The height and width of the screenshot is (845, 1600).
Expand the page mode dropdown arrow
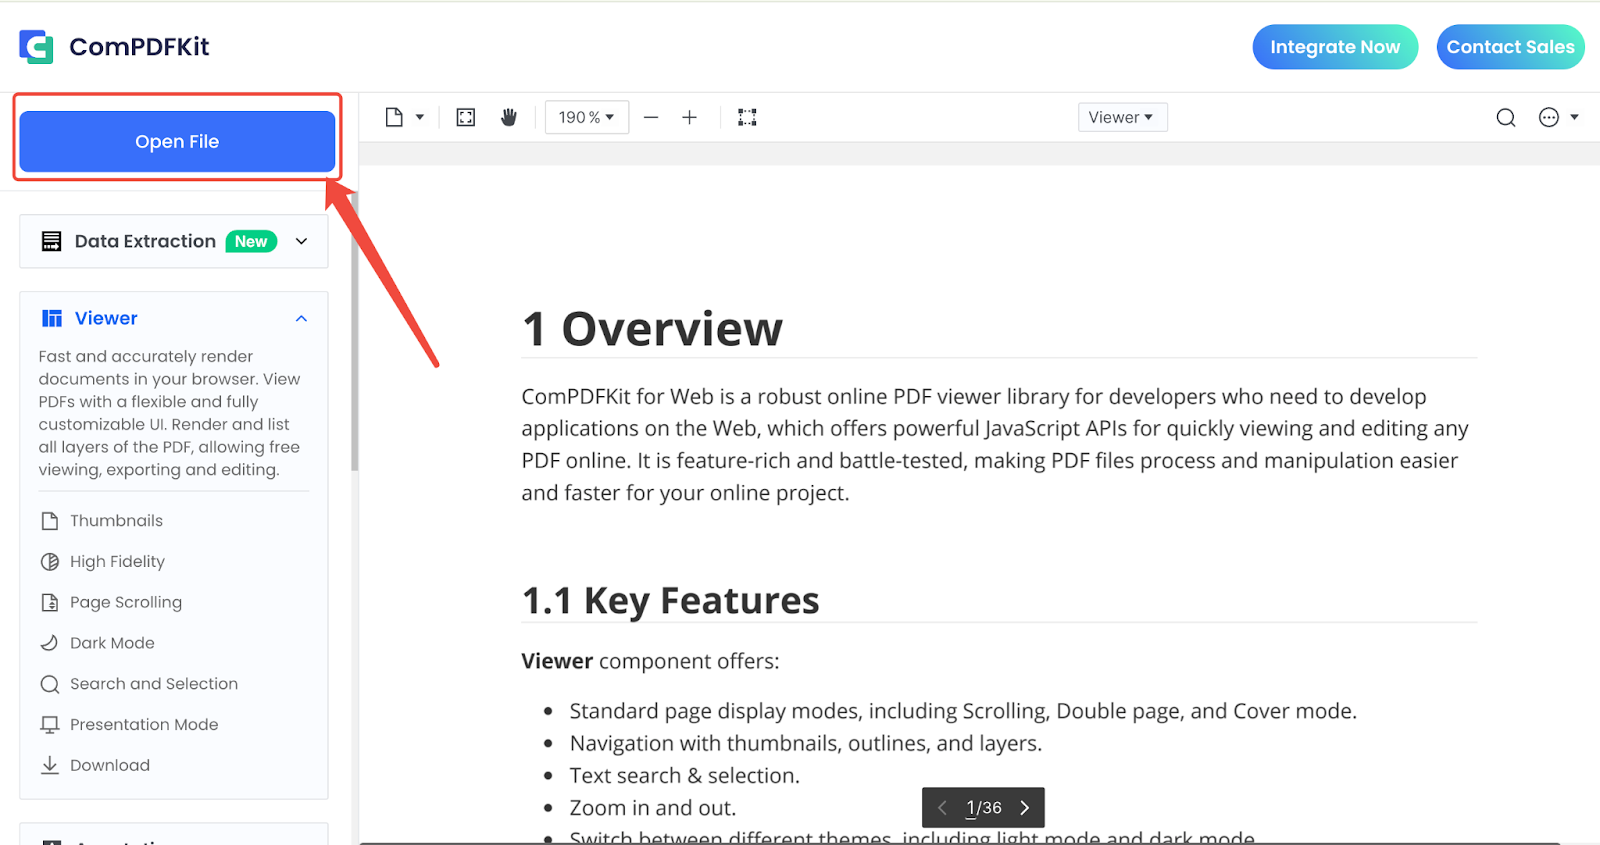point(420,117)
